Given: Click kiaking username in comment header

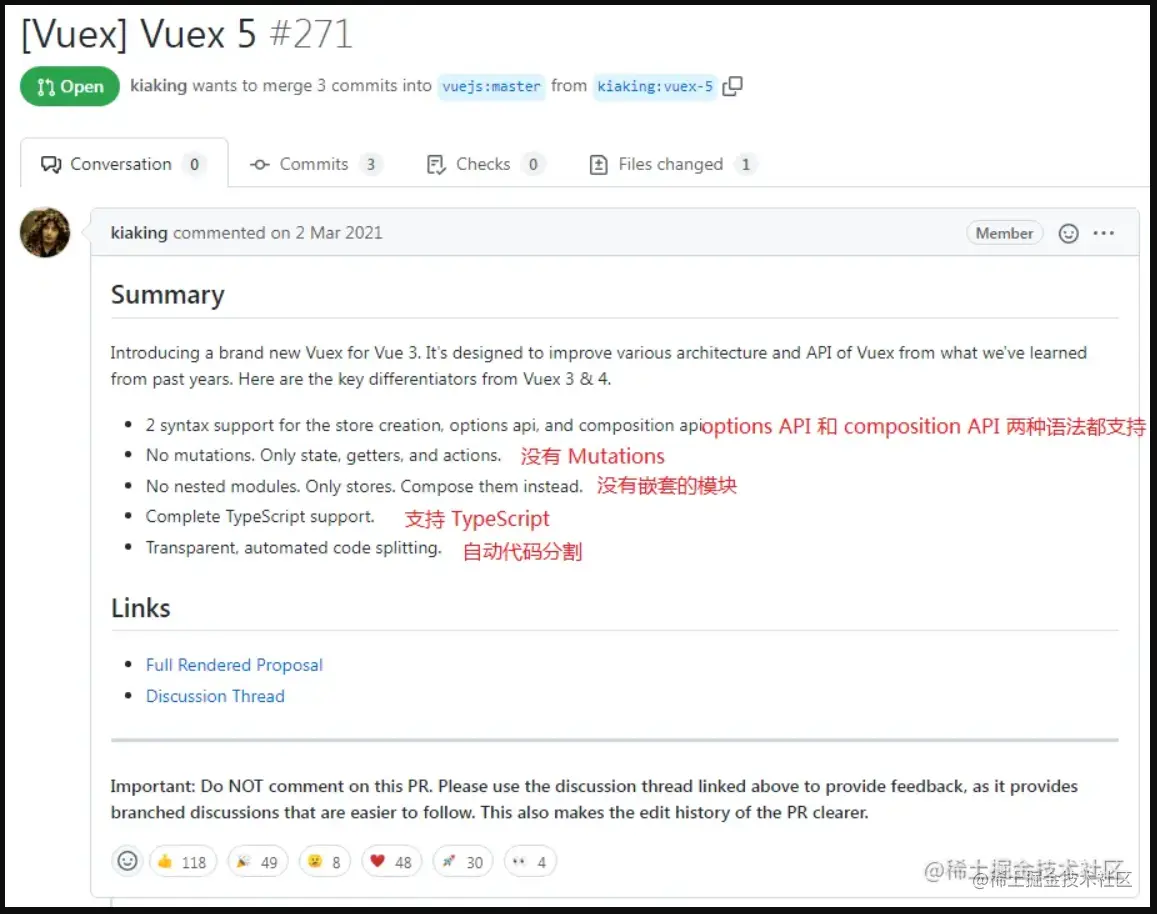Looking at the screenshot, I should pyautogui.click(x=139, y=232).
